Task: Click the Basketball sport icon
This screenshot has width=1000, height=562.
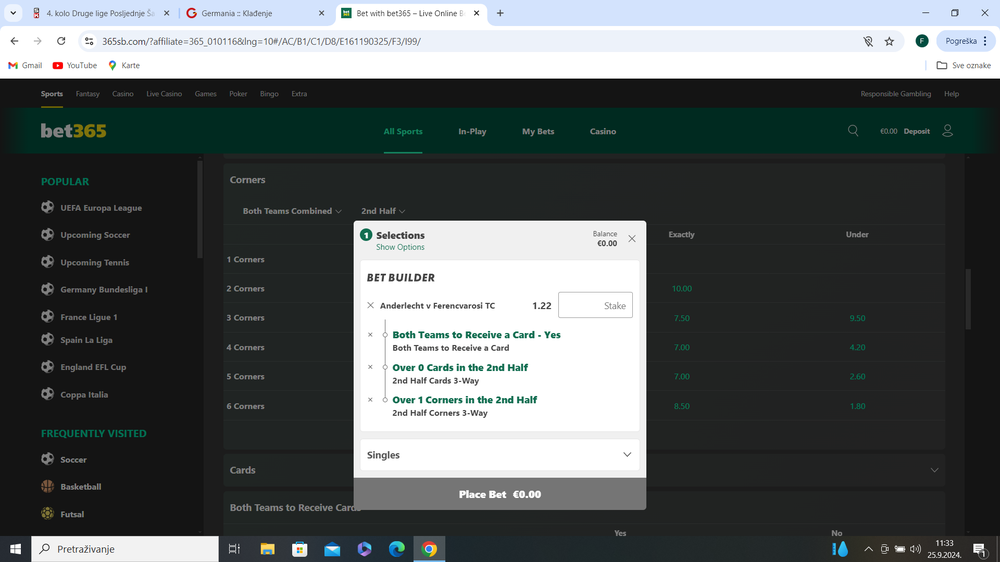Action: tap(47, 486)
